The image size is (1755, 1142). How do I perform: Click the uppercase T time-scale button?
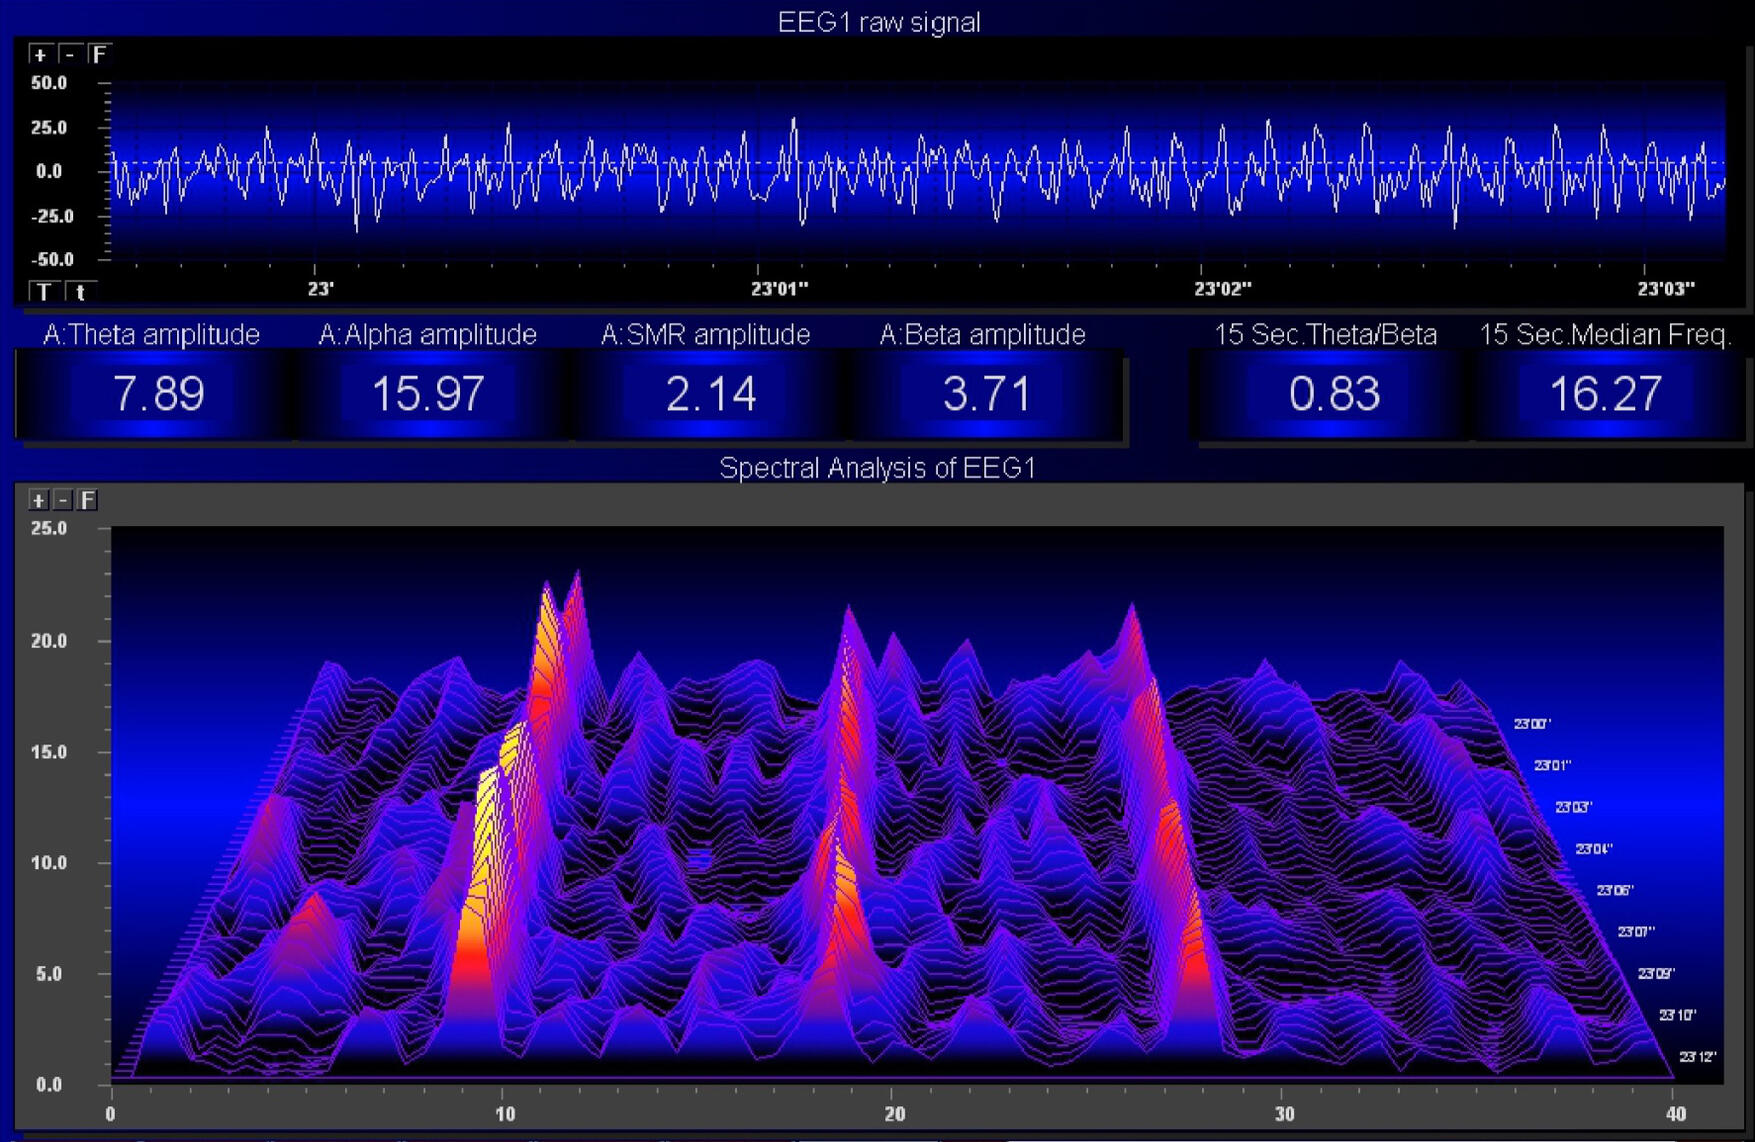pyautogui.click(x=44, y=292)
